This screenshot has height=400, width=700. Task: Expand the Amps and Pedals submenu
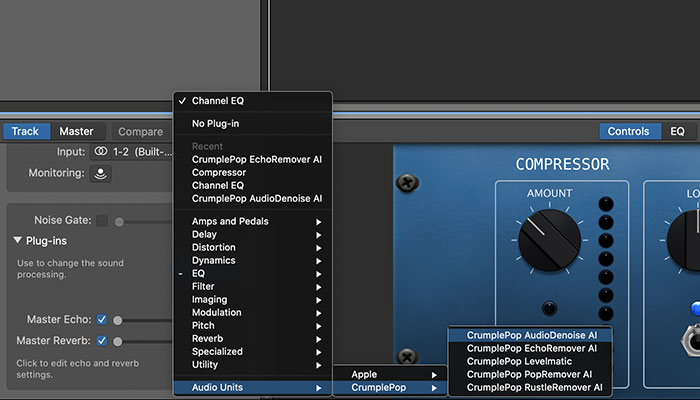pyautogui.click(x=253, y=221)
